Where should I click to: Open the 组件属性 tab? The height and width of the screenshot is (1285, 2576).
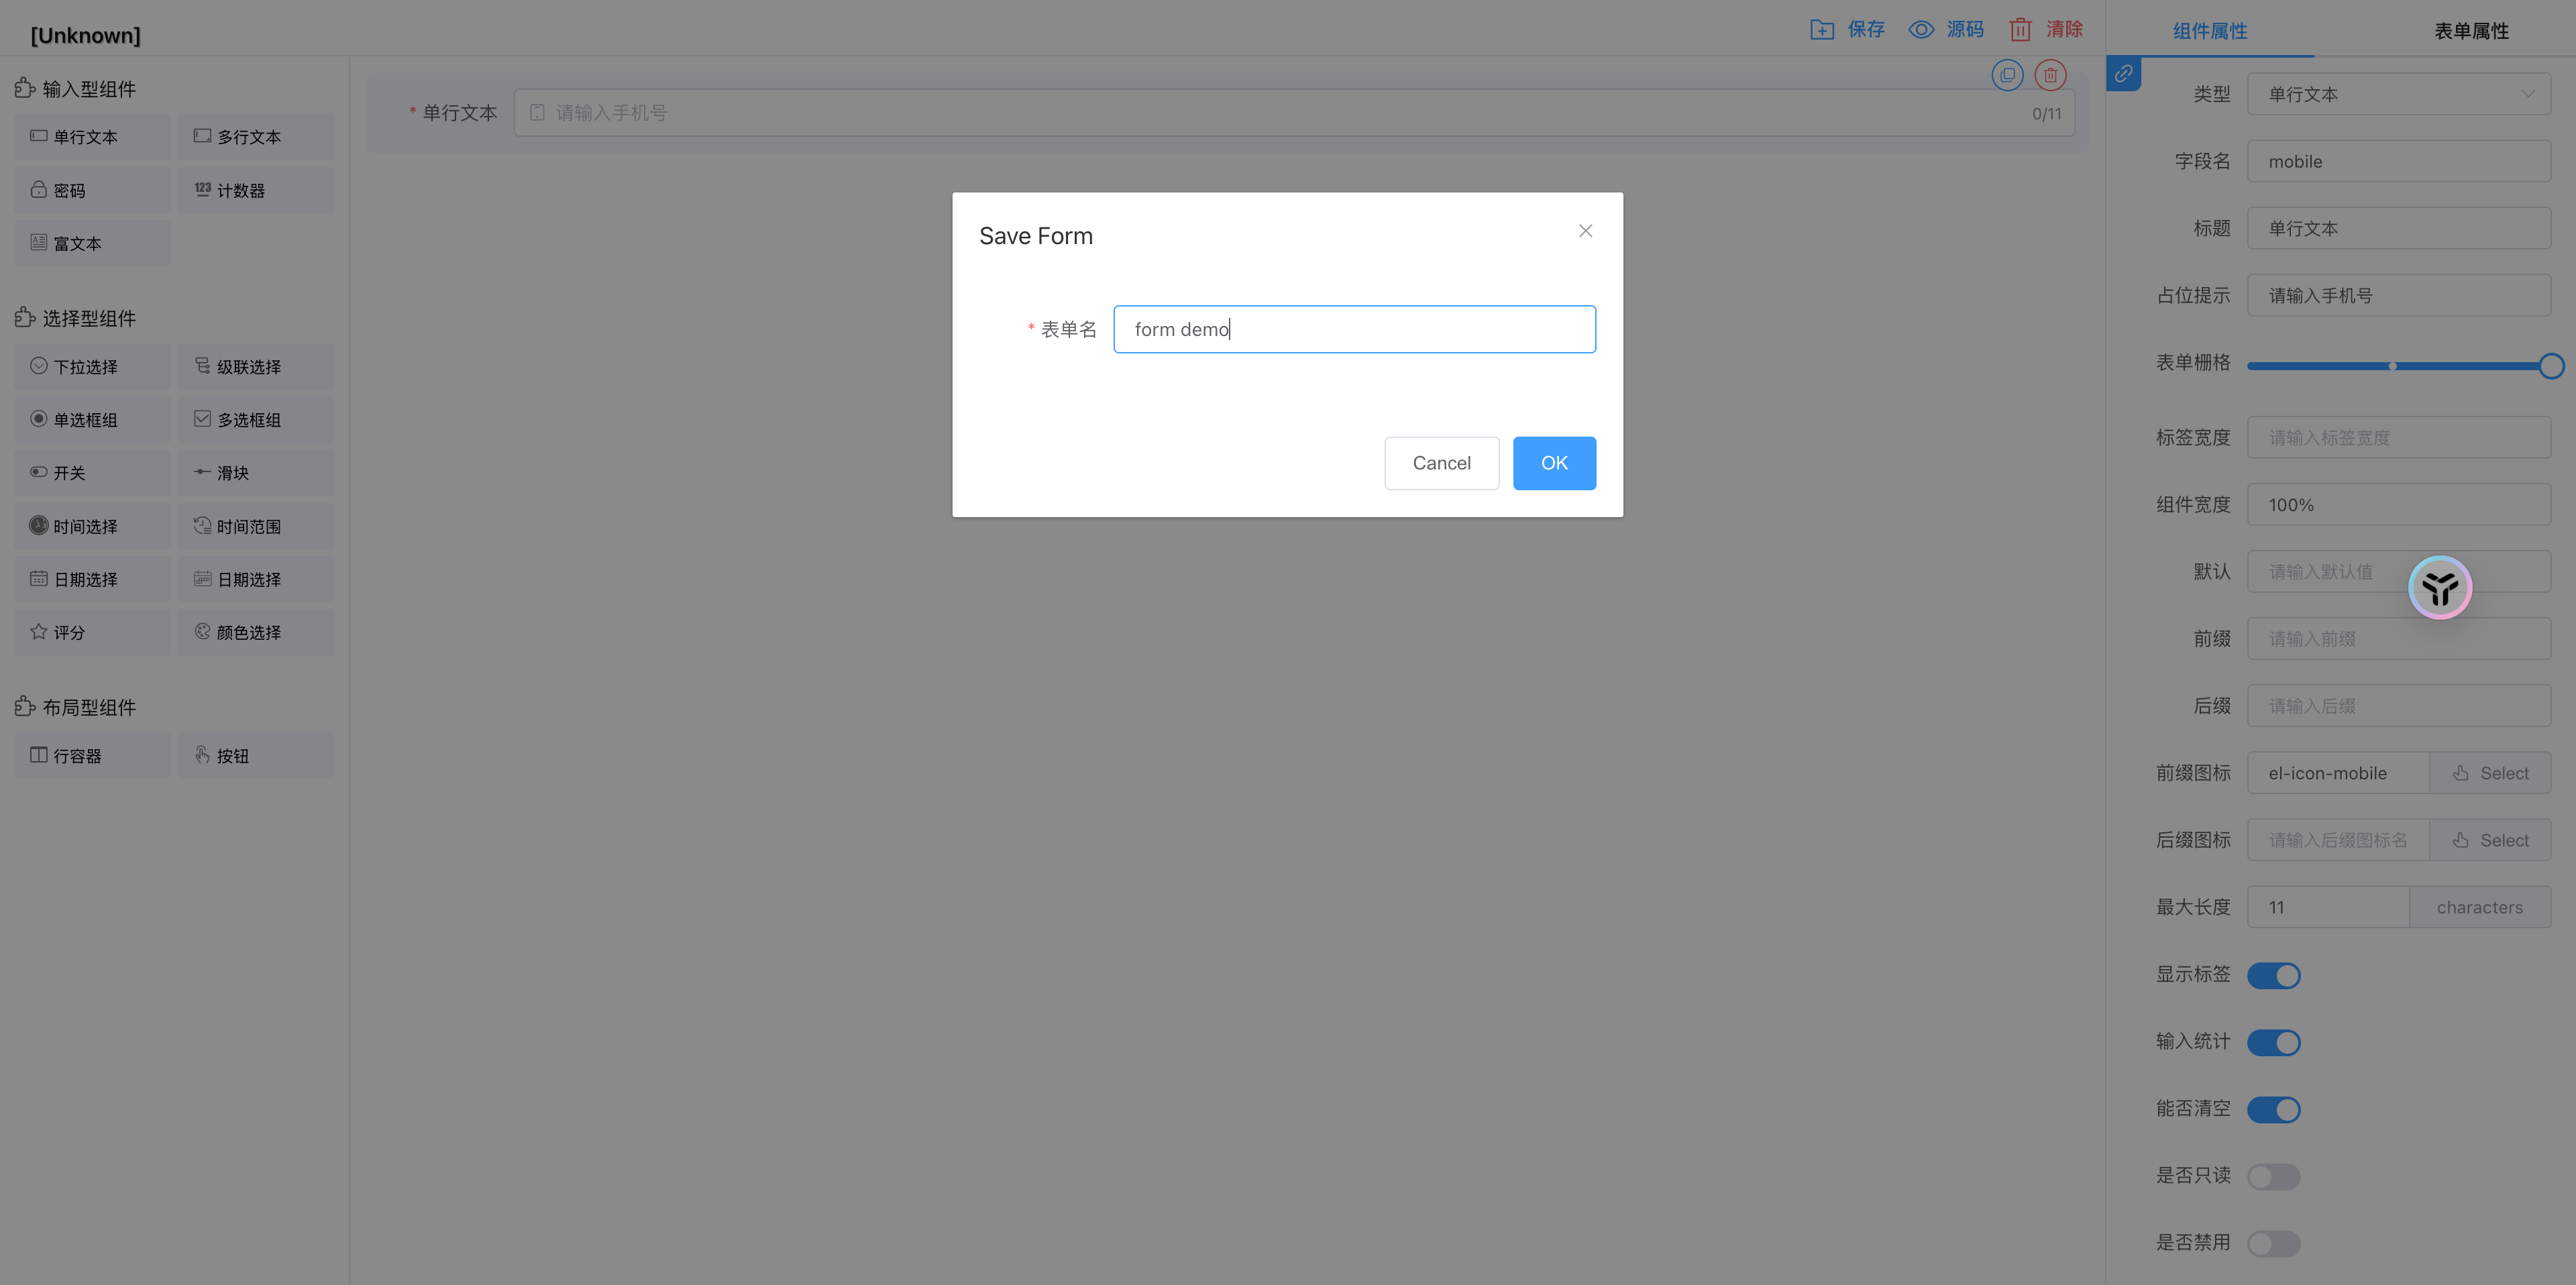pos(2210,30)
